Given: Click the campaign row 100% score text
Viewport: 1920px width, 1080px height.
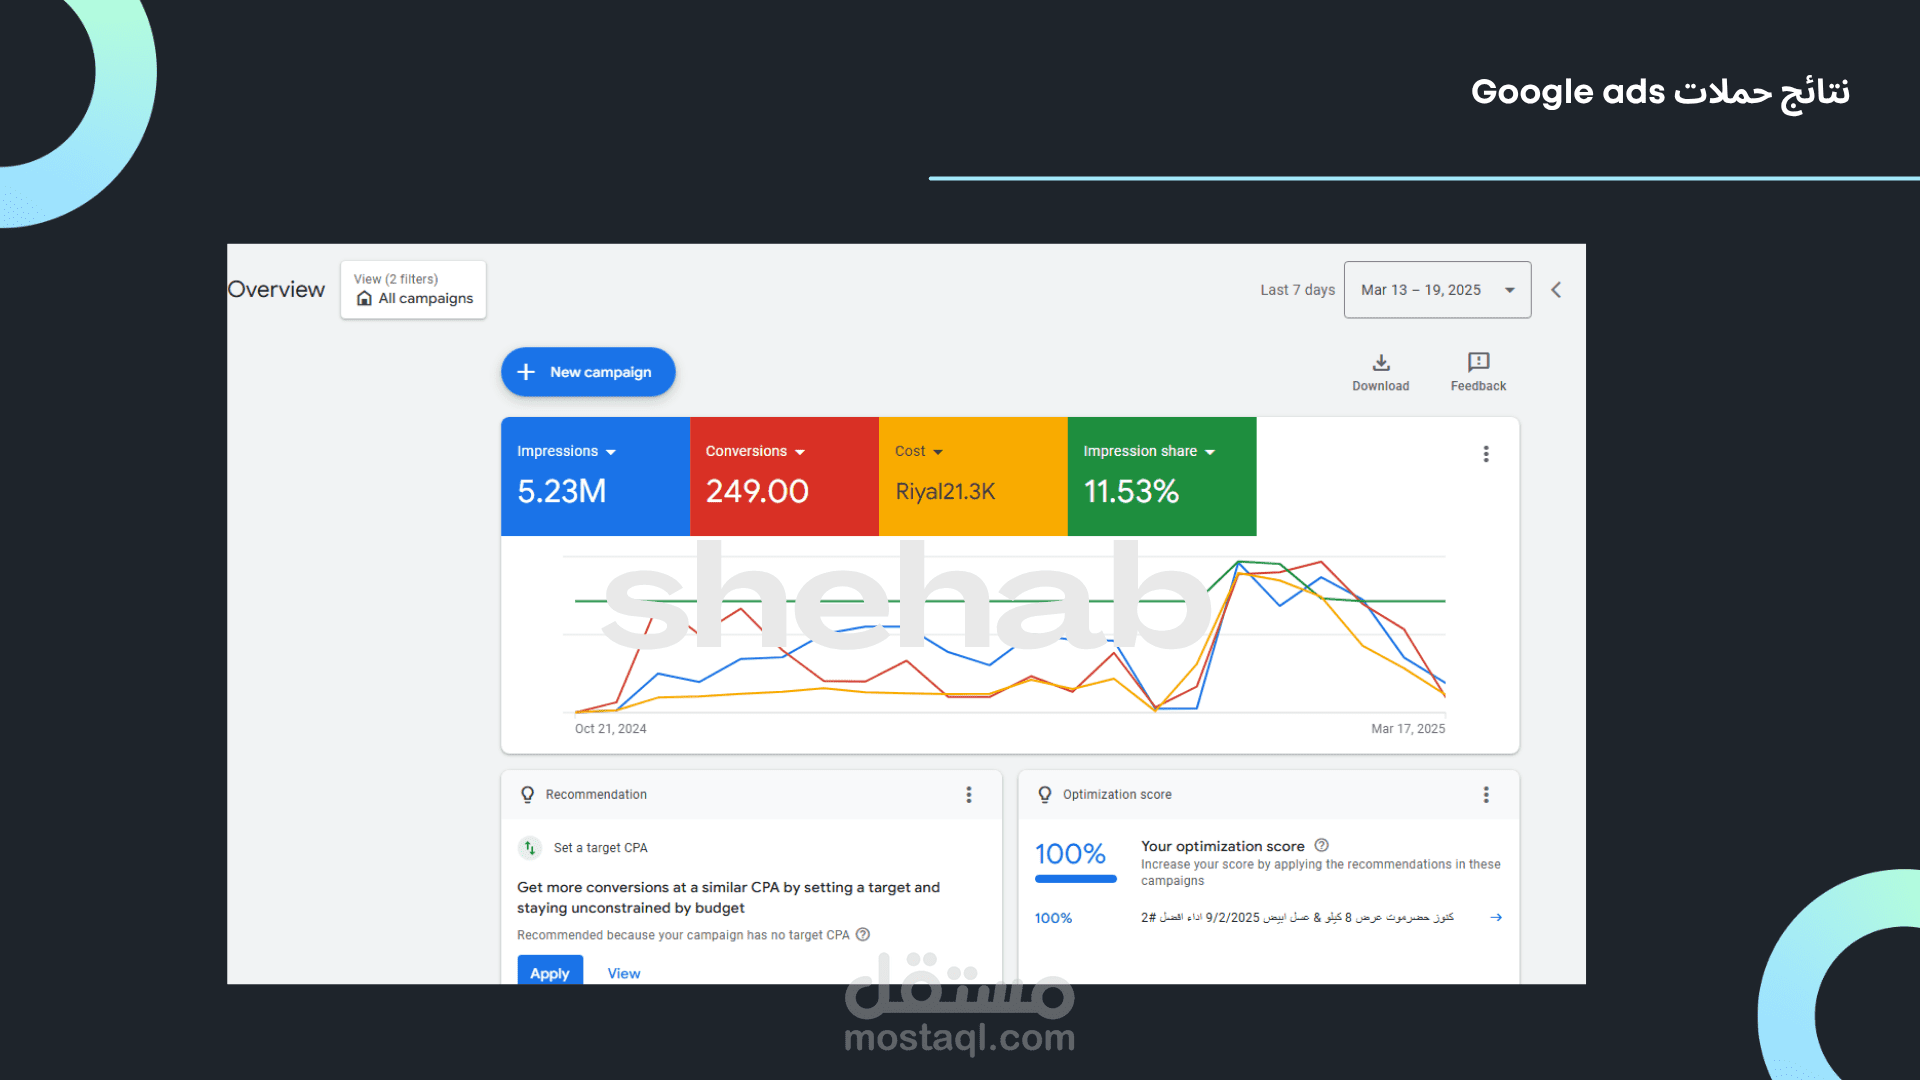Looking at the screenshot, I should point(1053,918).
